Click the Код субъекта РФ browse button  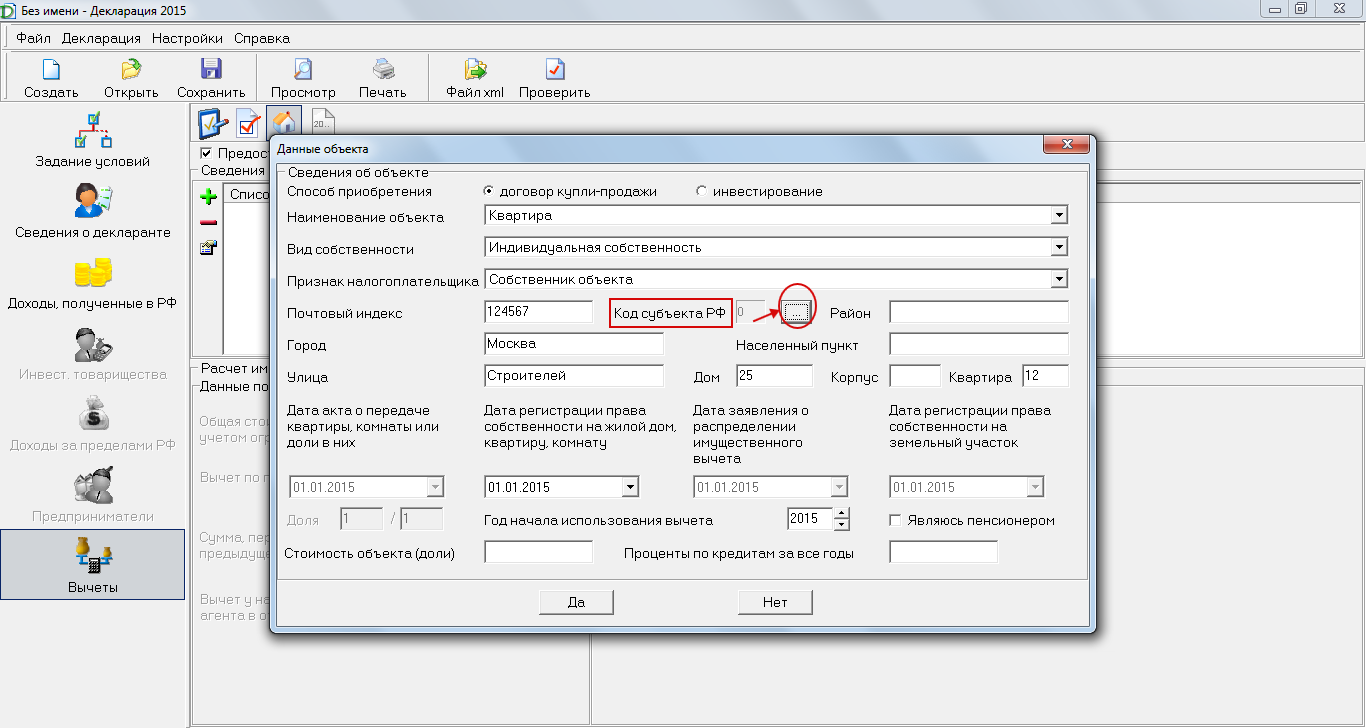(x=796, y=313)
